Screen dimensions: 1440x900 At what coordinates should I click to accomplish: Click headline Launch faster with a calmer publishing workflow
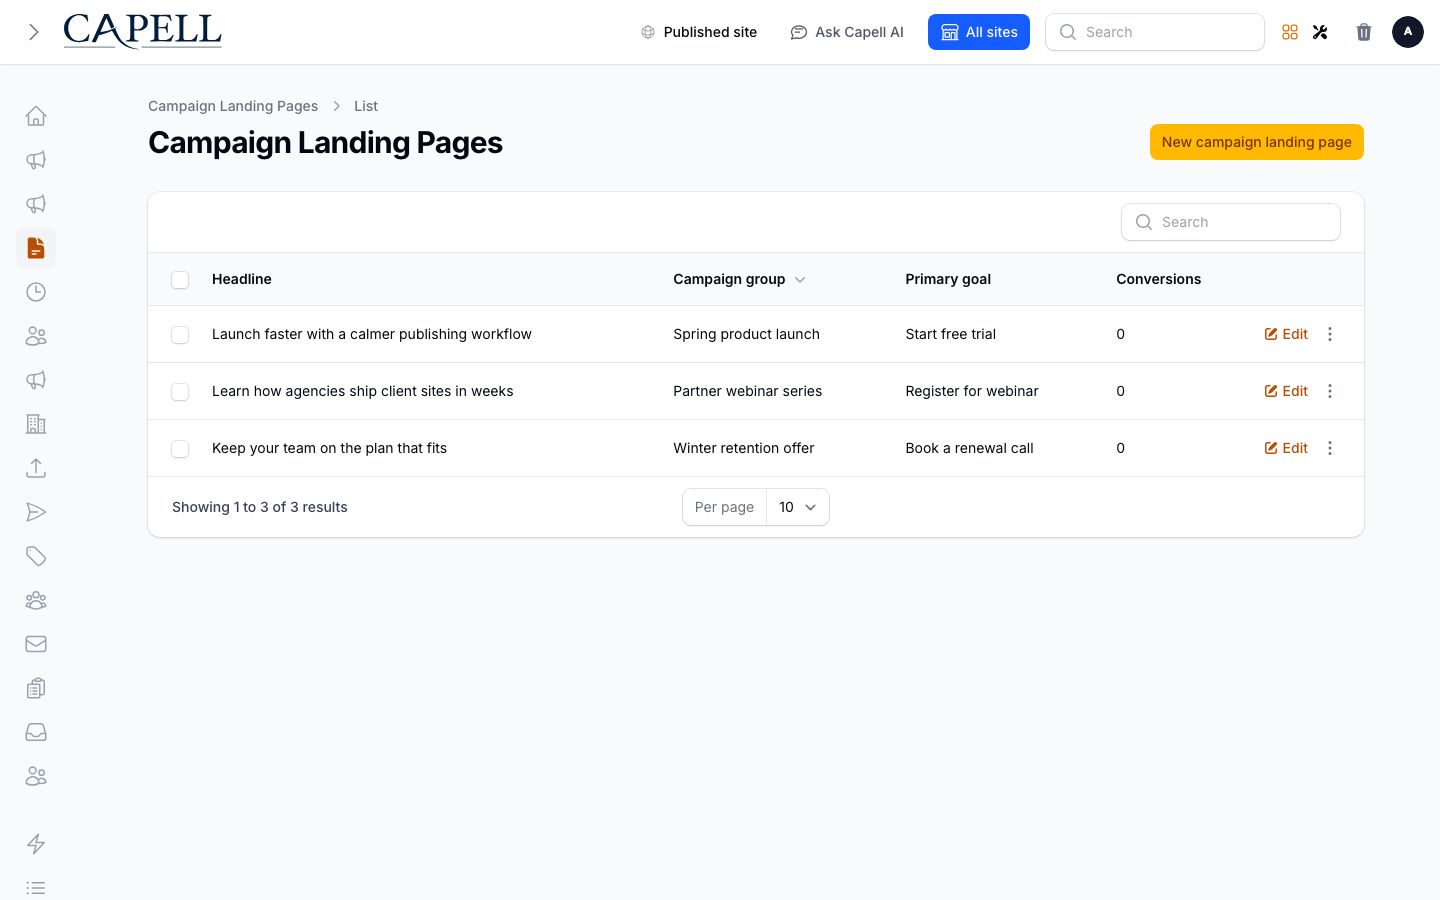point(372,334)
